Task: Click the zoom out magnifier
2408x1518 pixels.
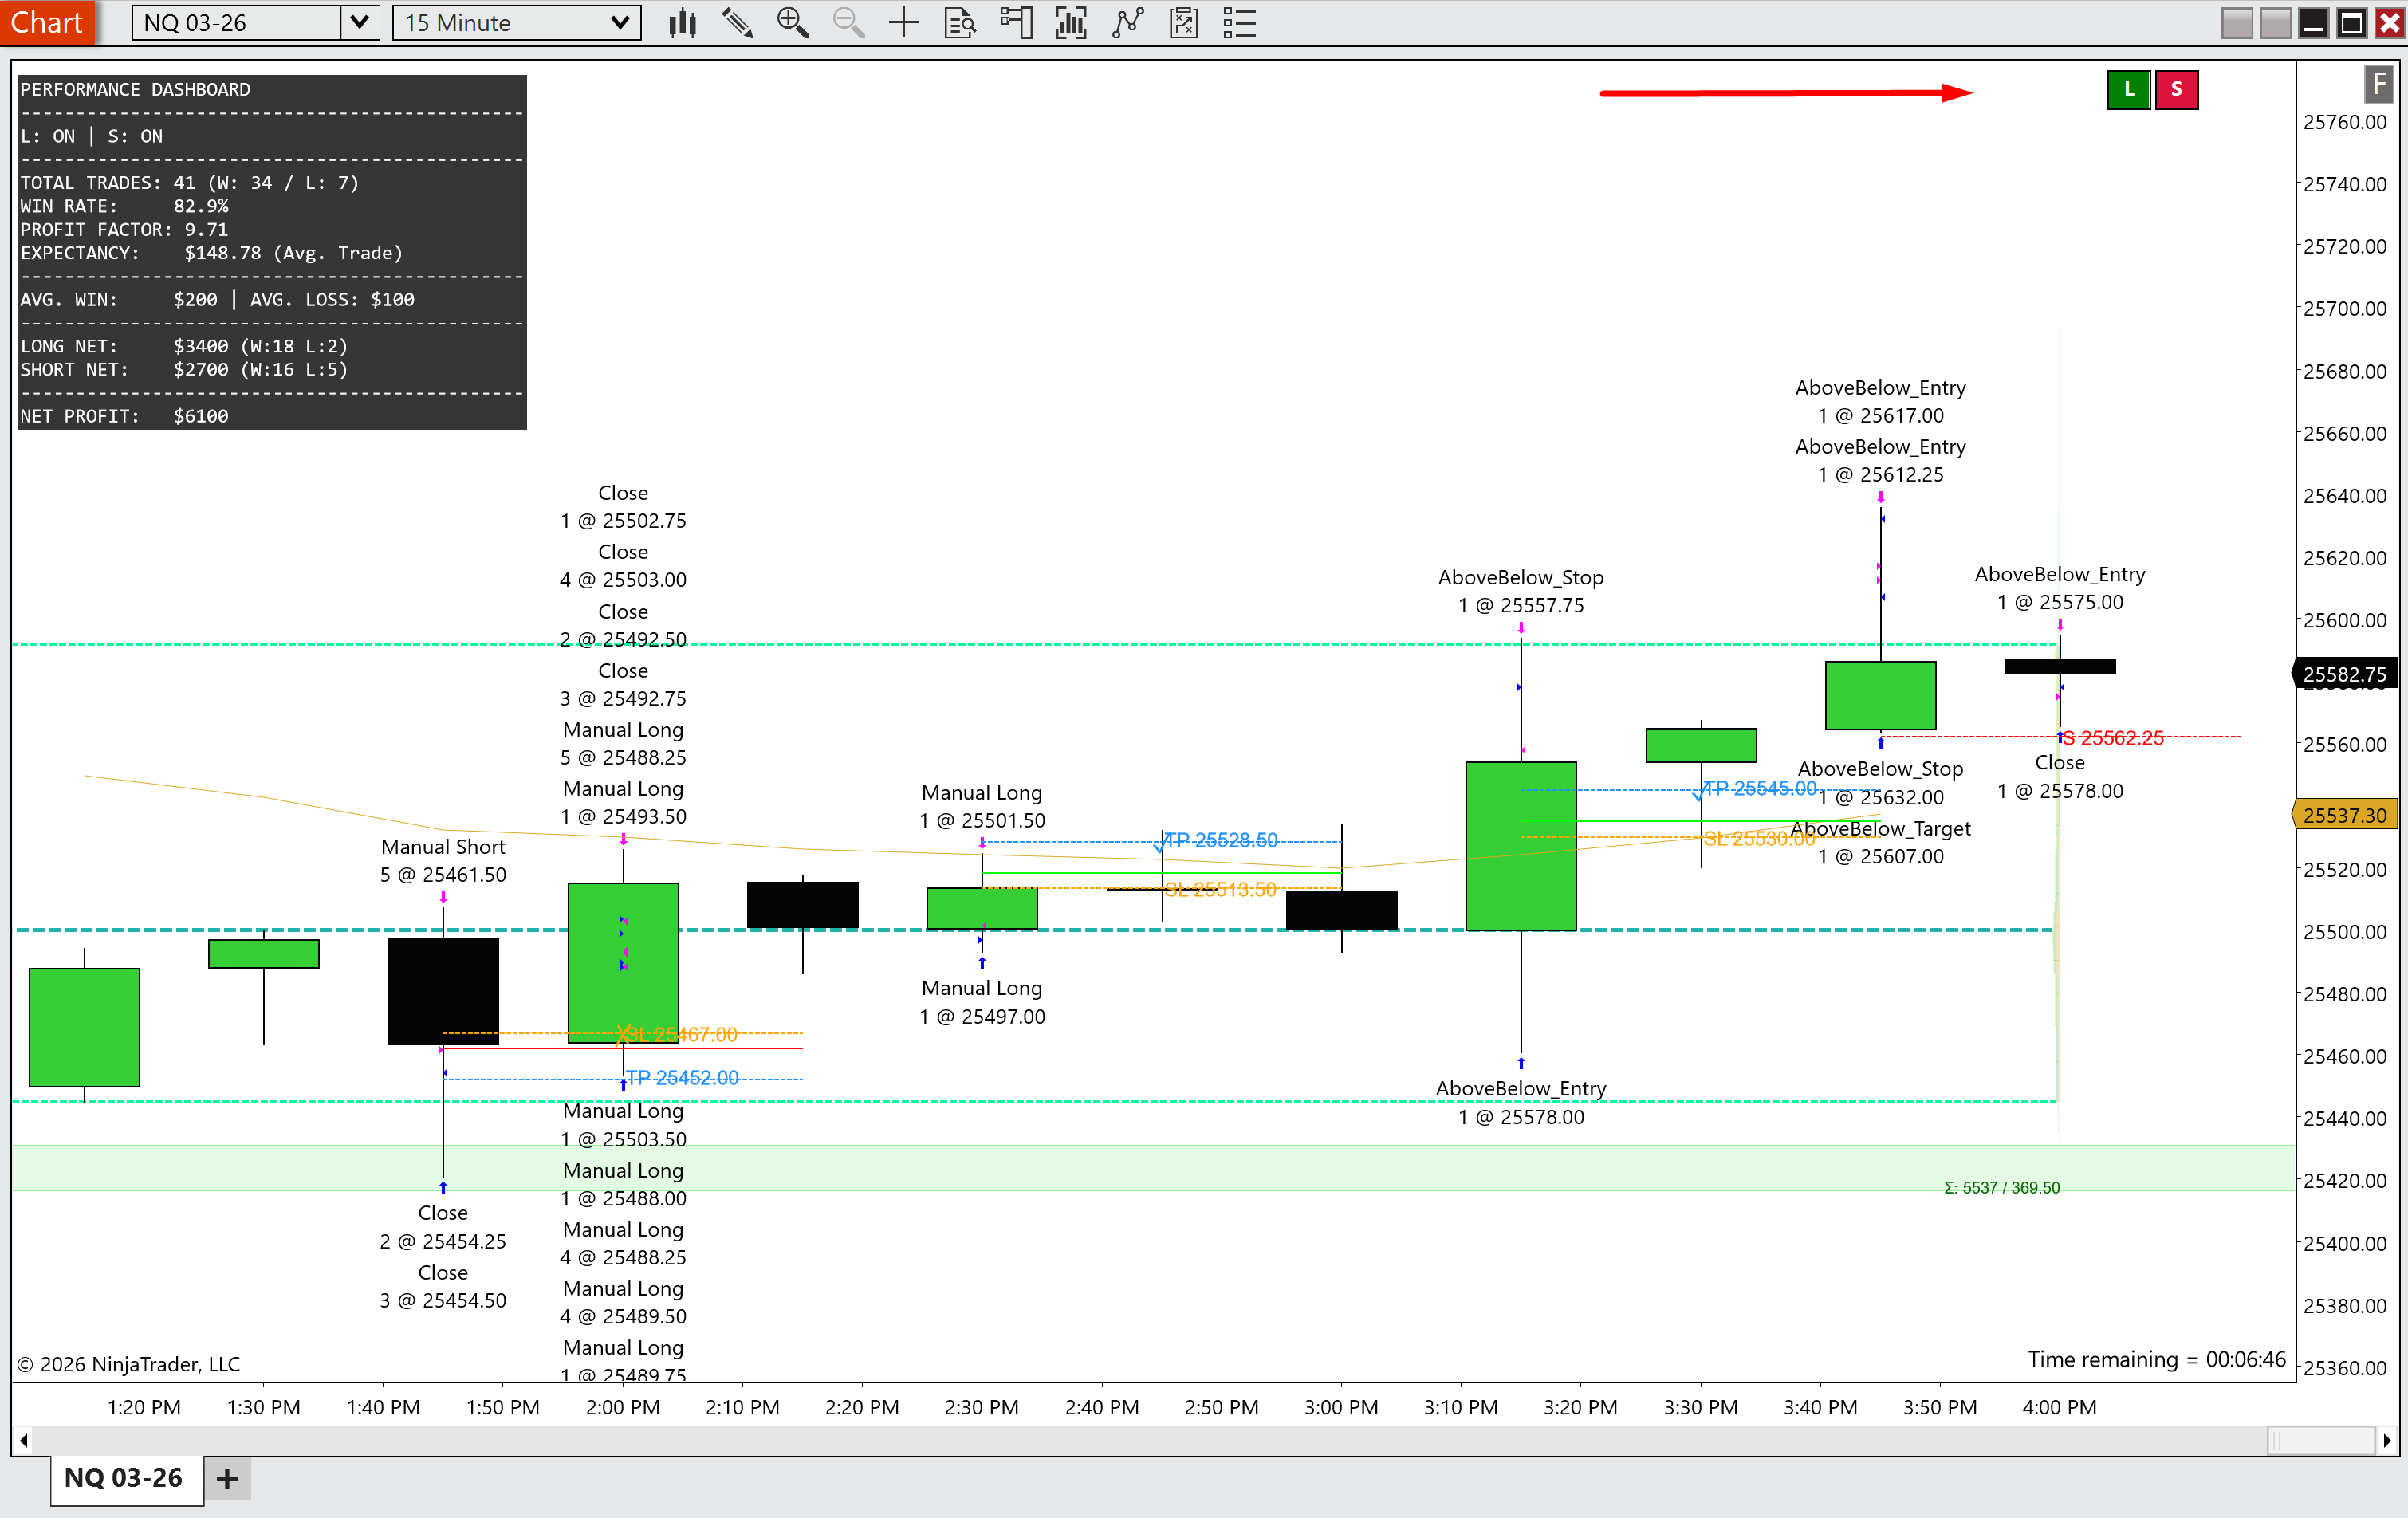Action: (848, 23)
